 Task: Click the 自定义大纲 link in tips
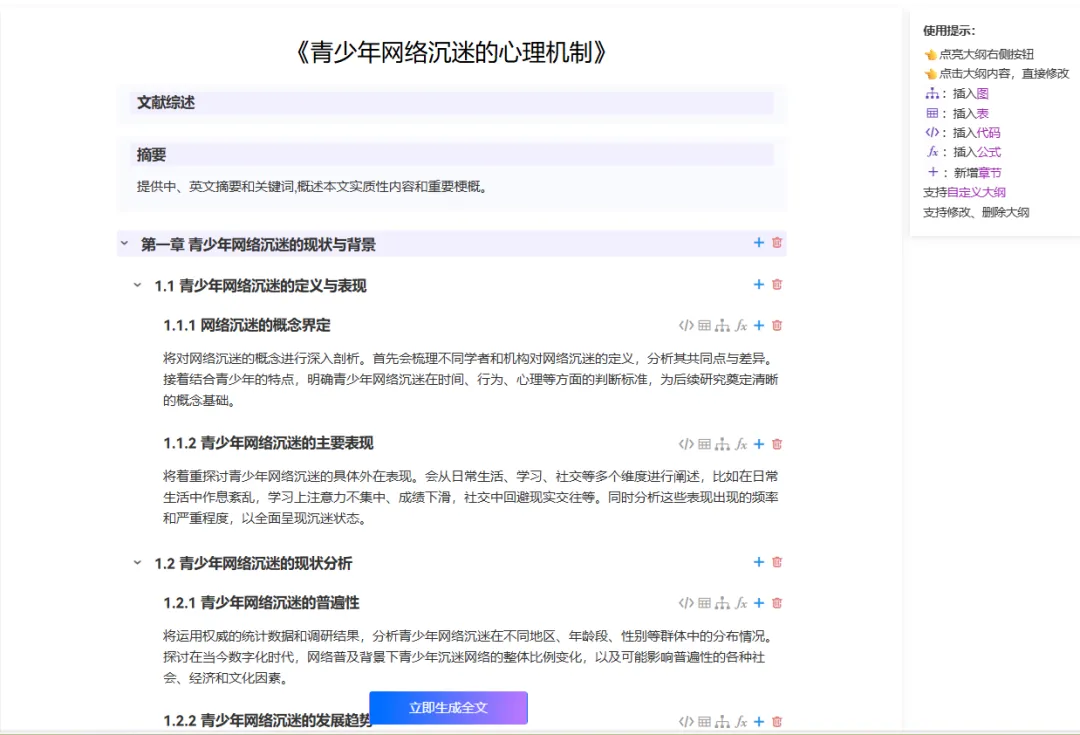tap(976, 192)
